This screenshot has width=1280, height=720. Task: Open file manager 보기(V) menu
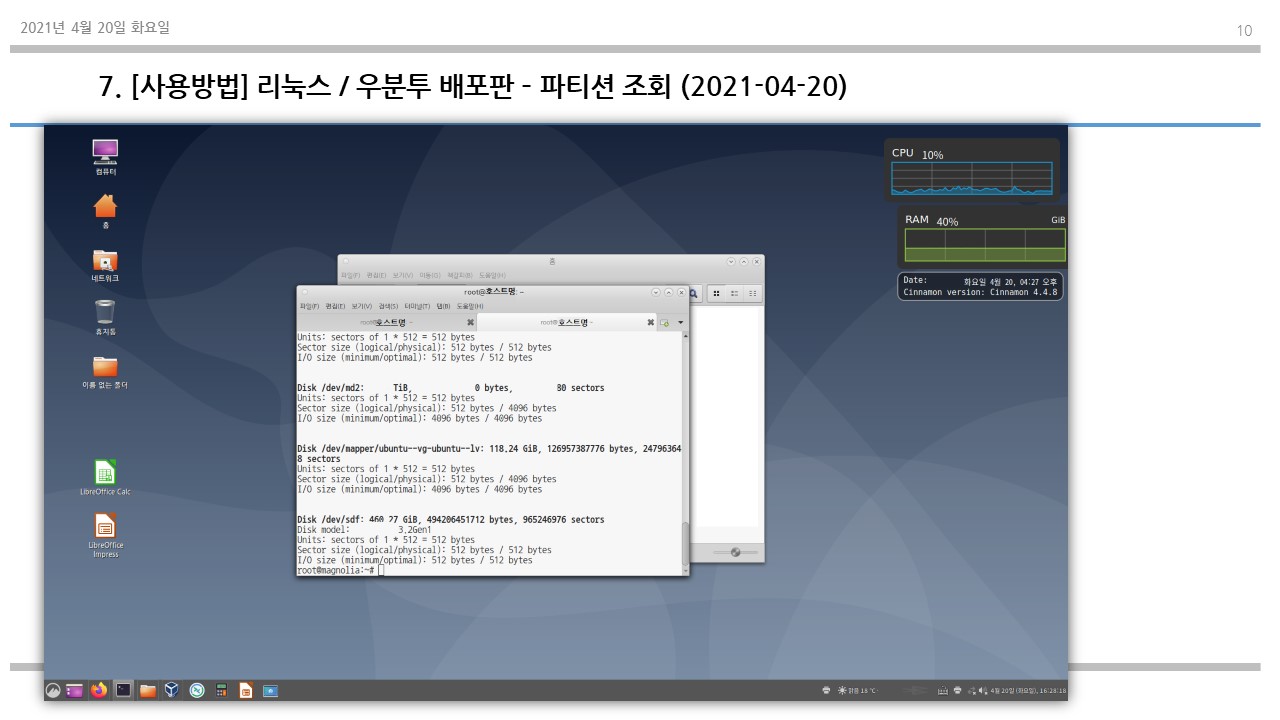pos(402,275)
